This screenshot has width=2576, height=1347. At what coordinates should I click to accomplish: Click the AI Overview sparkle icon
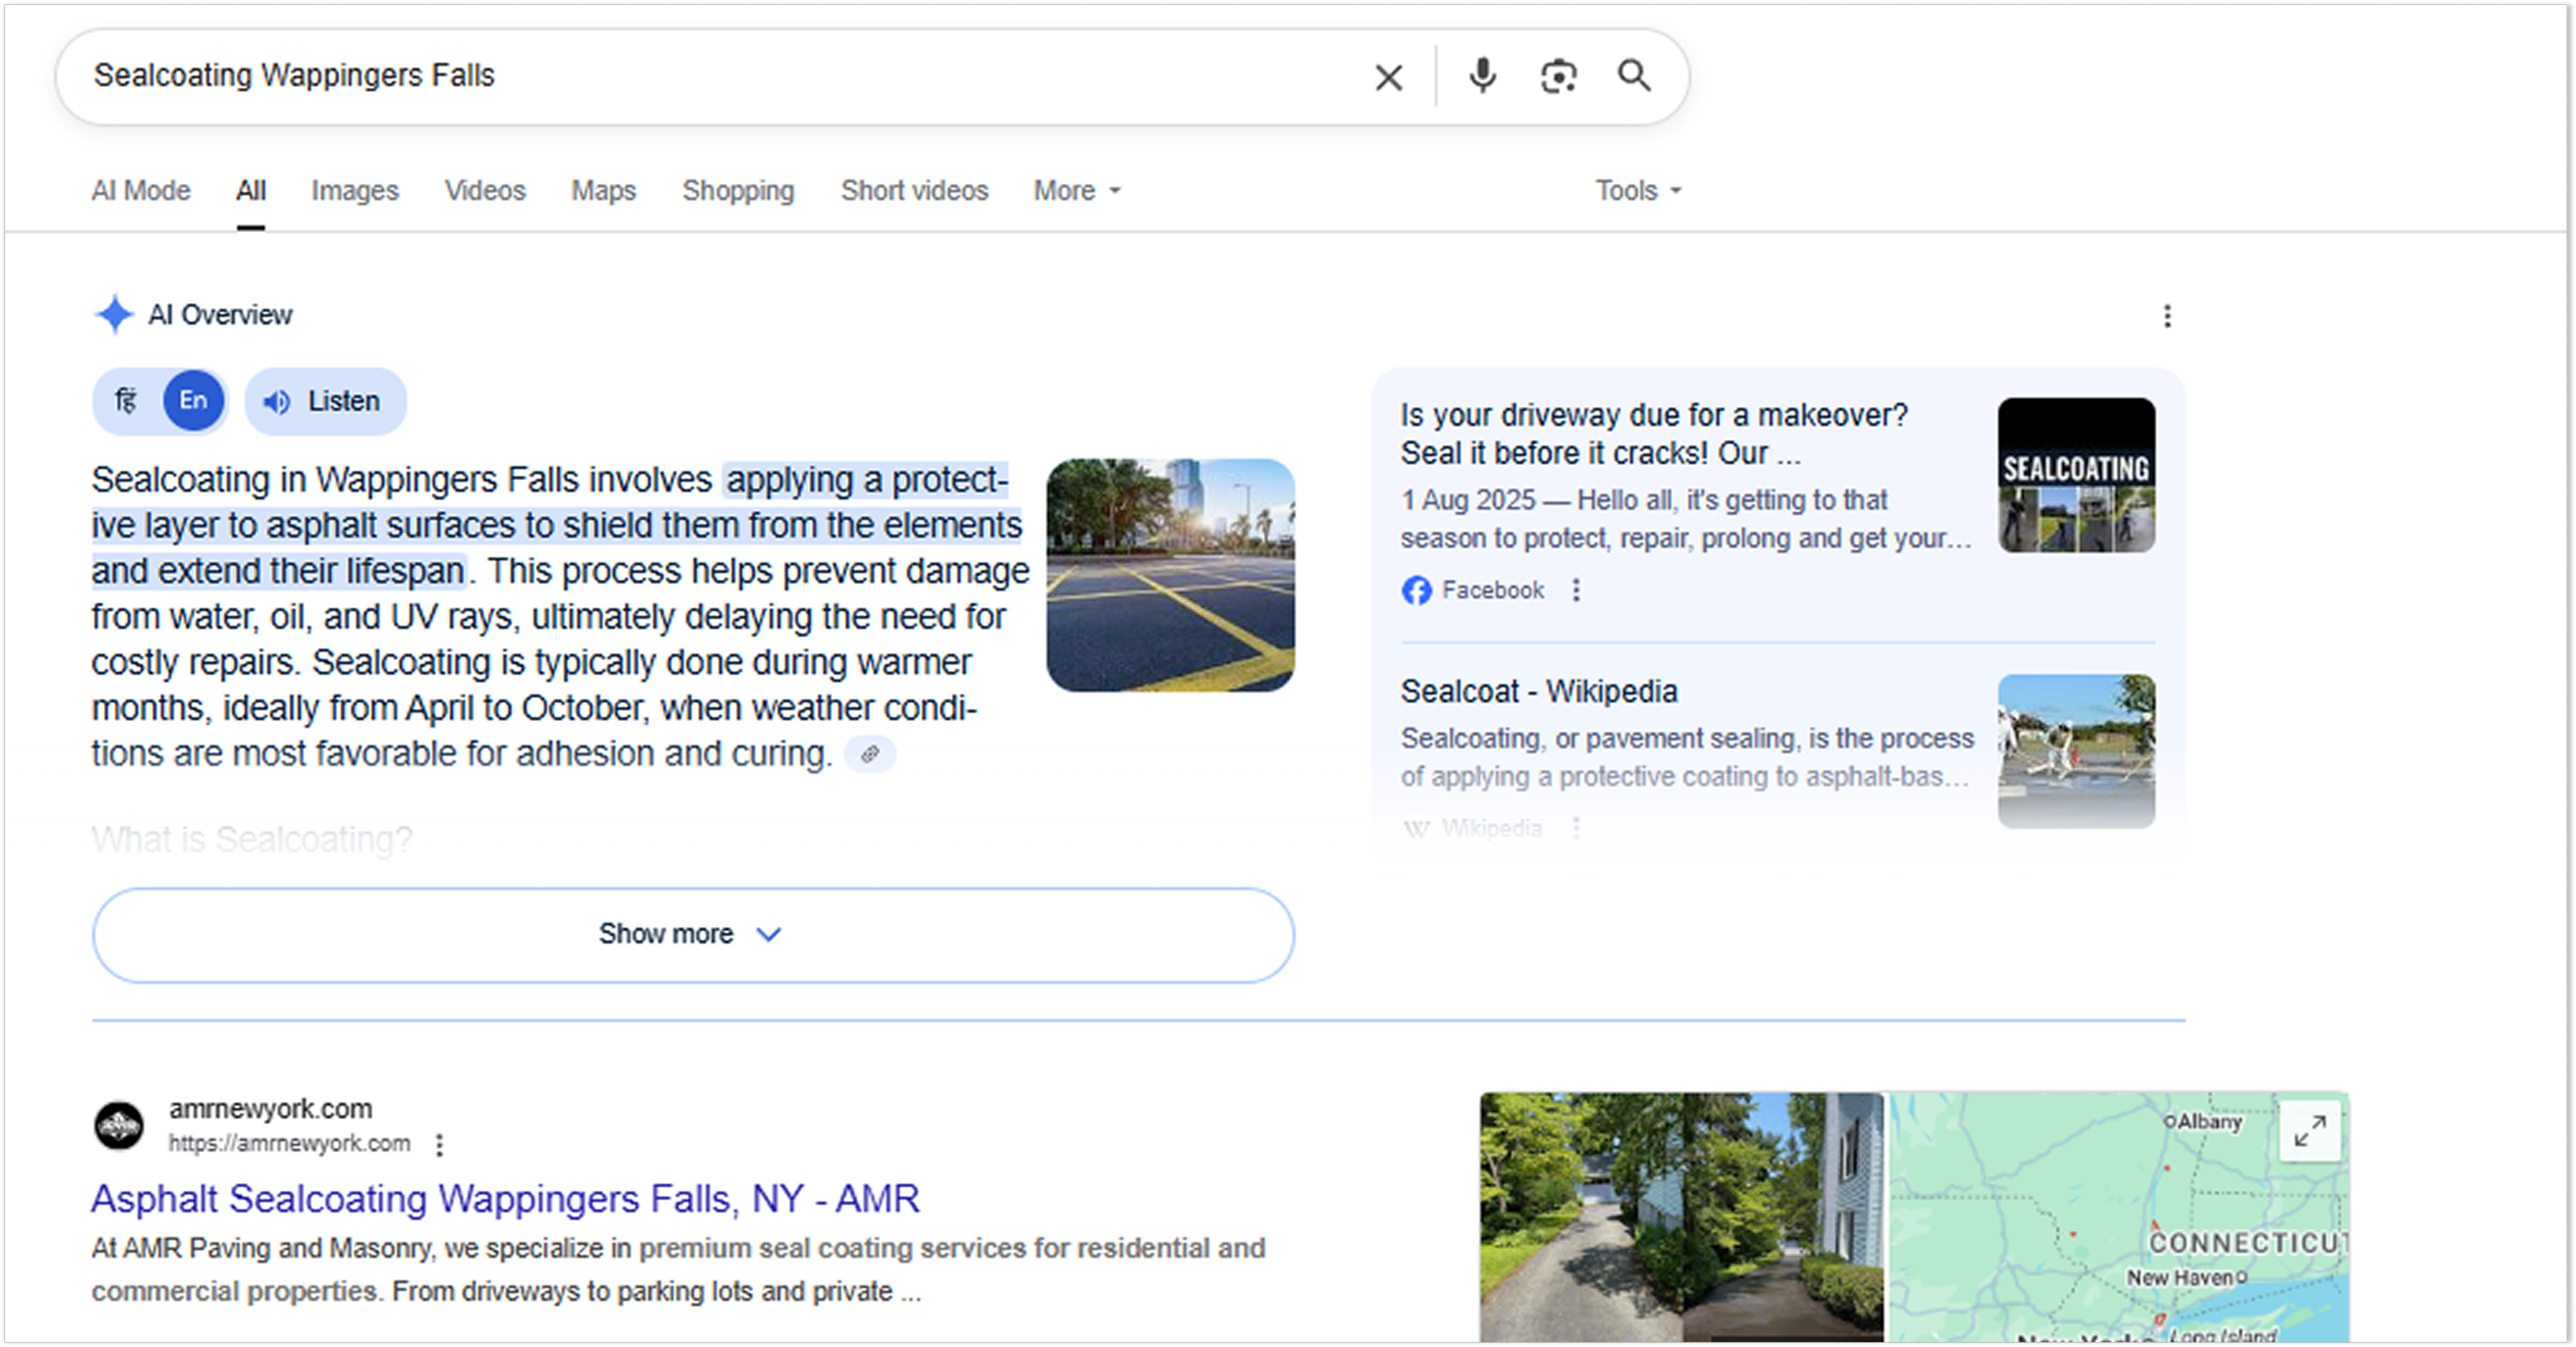114,314
